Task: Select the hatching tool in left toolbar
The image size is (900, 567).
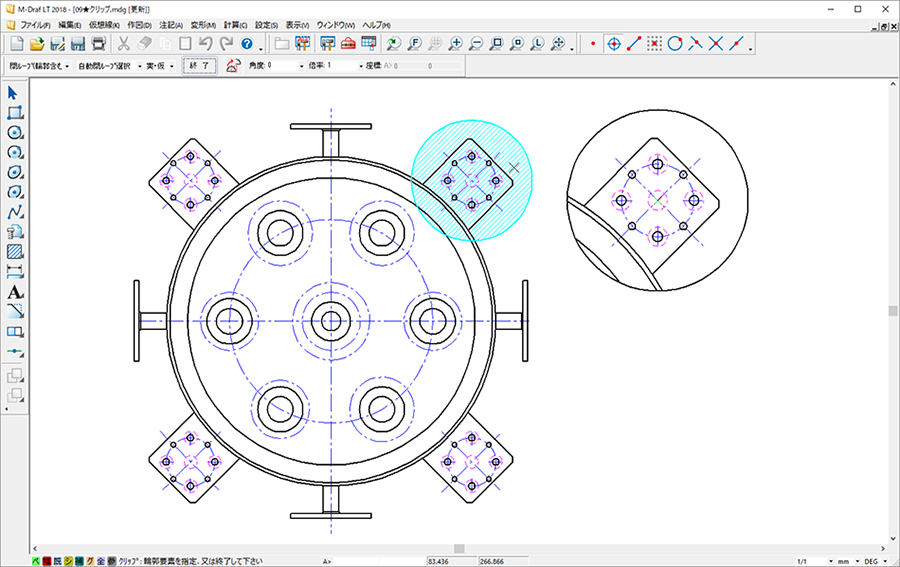Action: coord(15,251)
